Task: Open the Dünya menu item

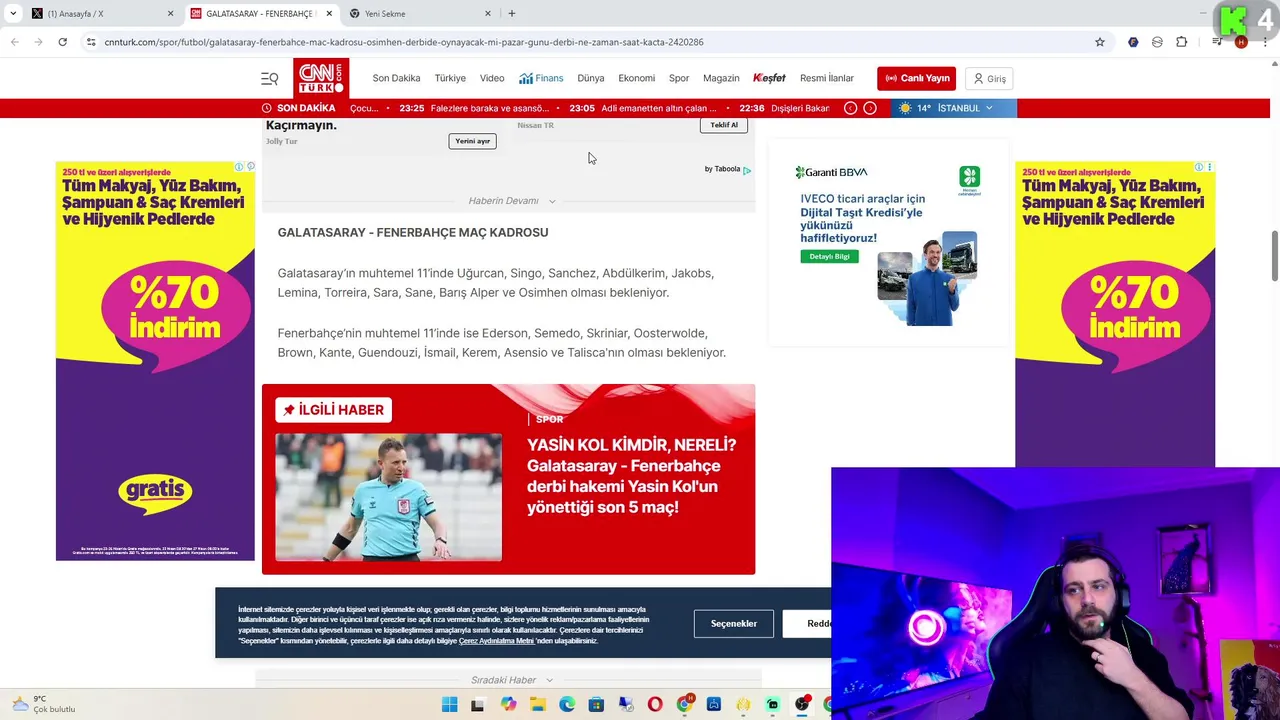Action: click(x=591, y=78)
